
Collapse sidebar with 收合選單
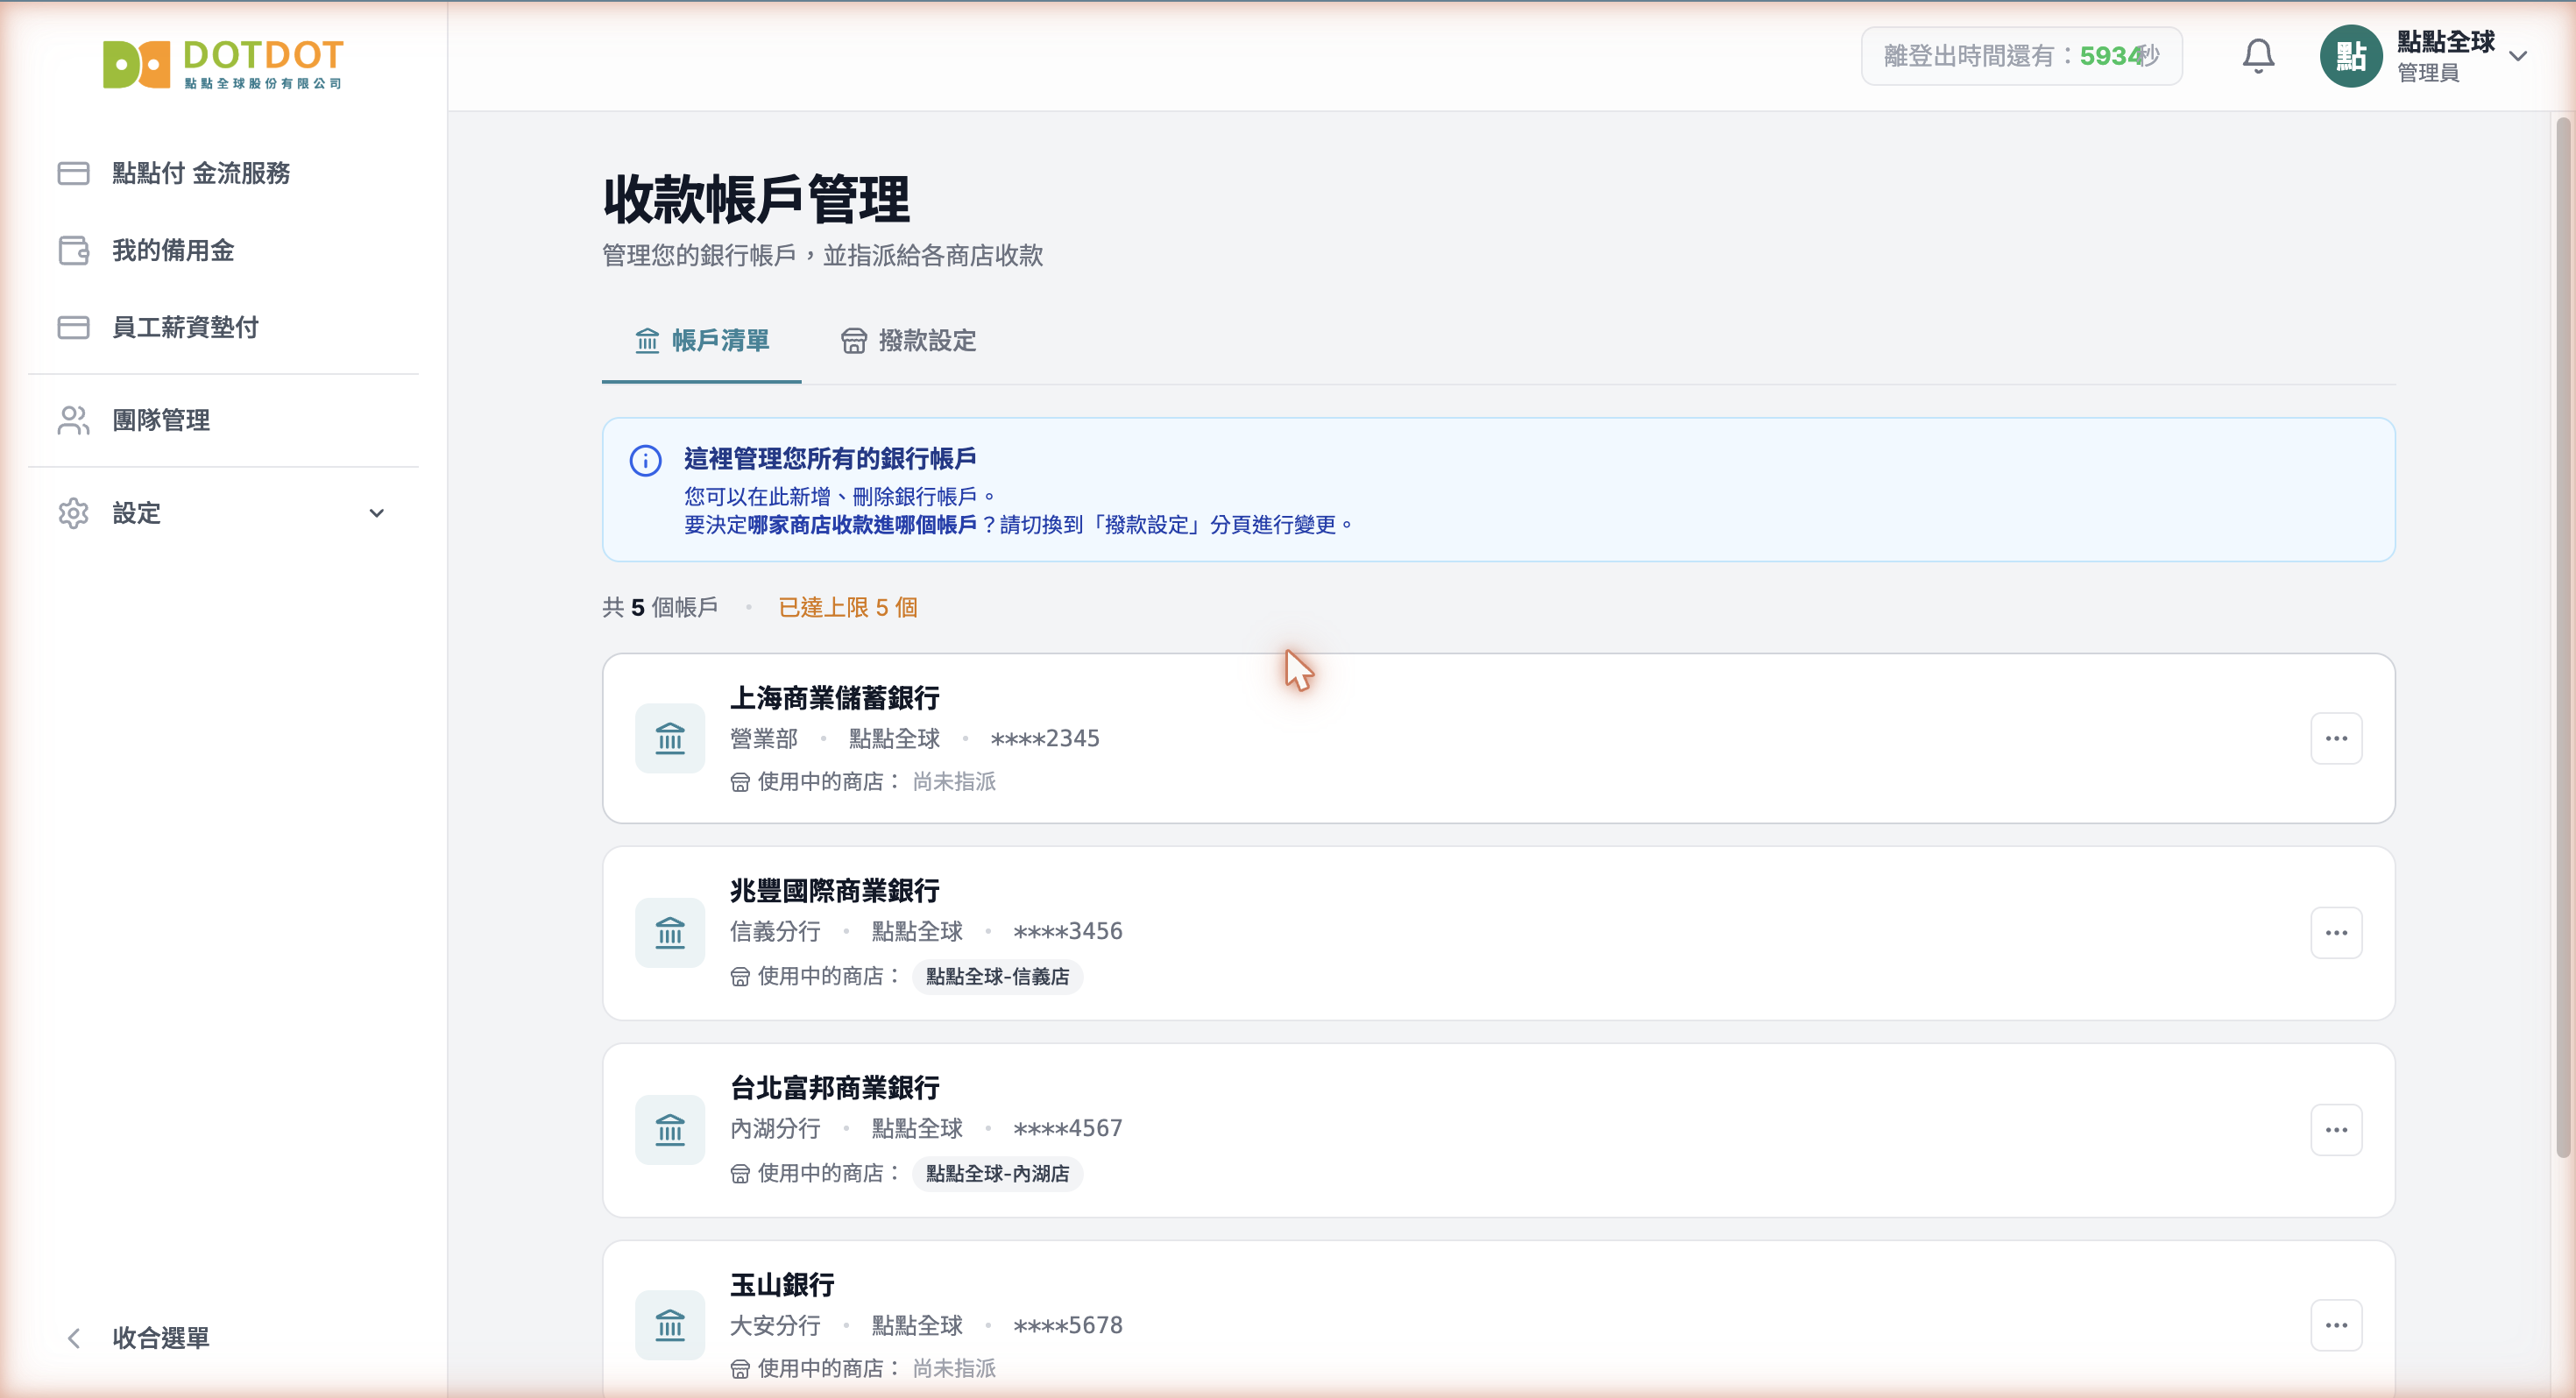pos(224,1338)
